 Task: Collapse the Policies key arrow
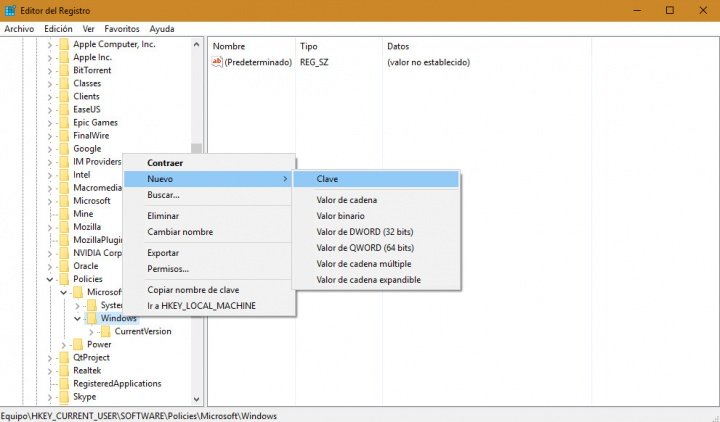pos(50,280)
